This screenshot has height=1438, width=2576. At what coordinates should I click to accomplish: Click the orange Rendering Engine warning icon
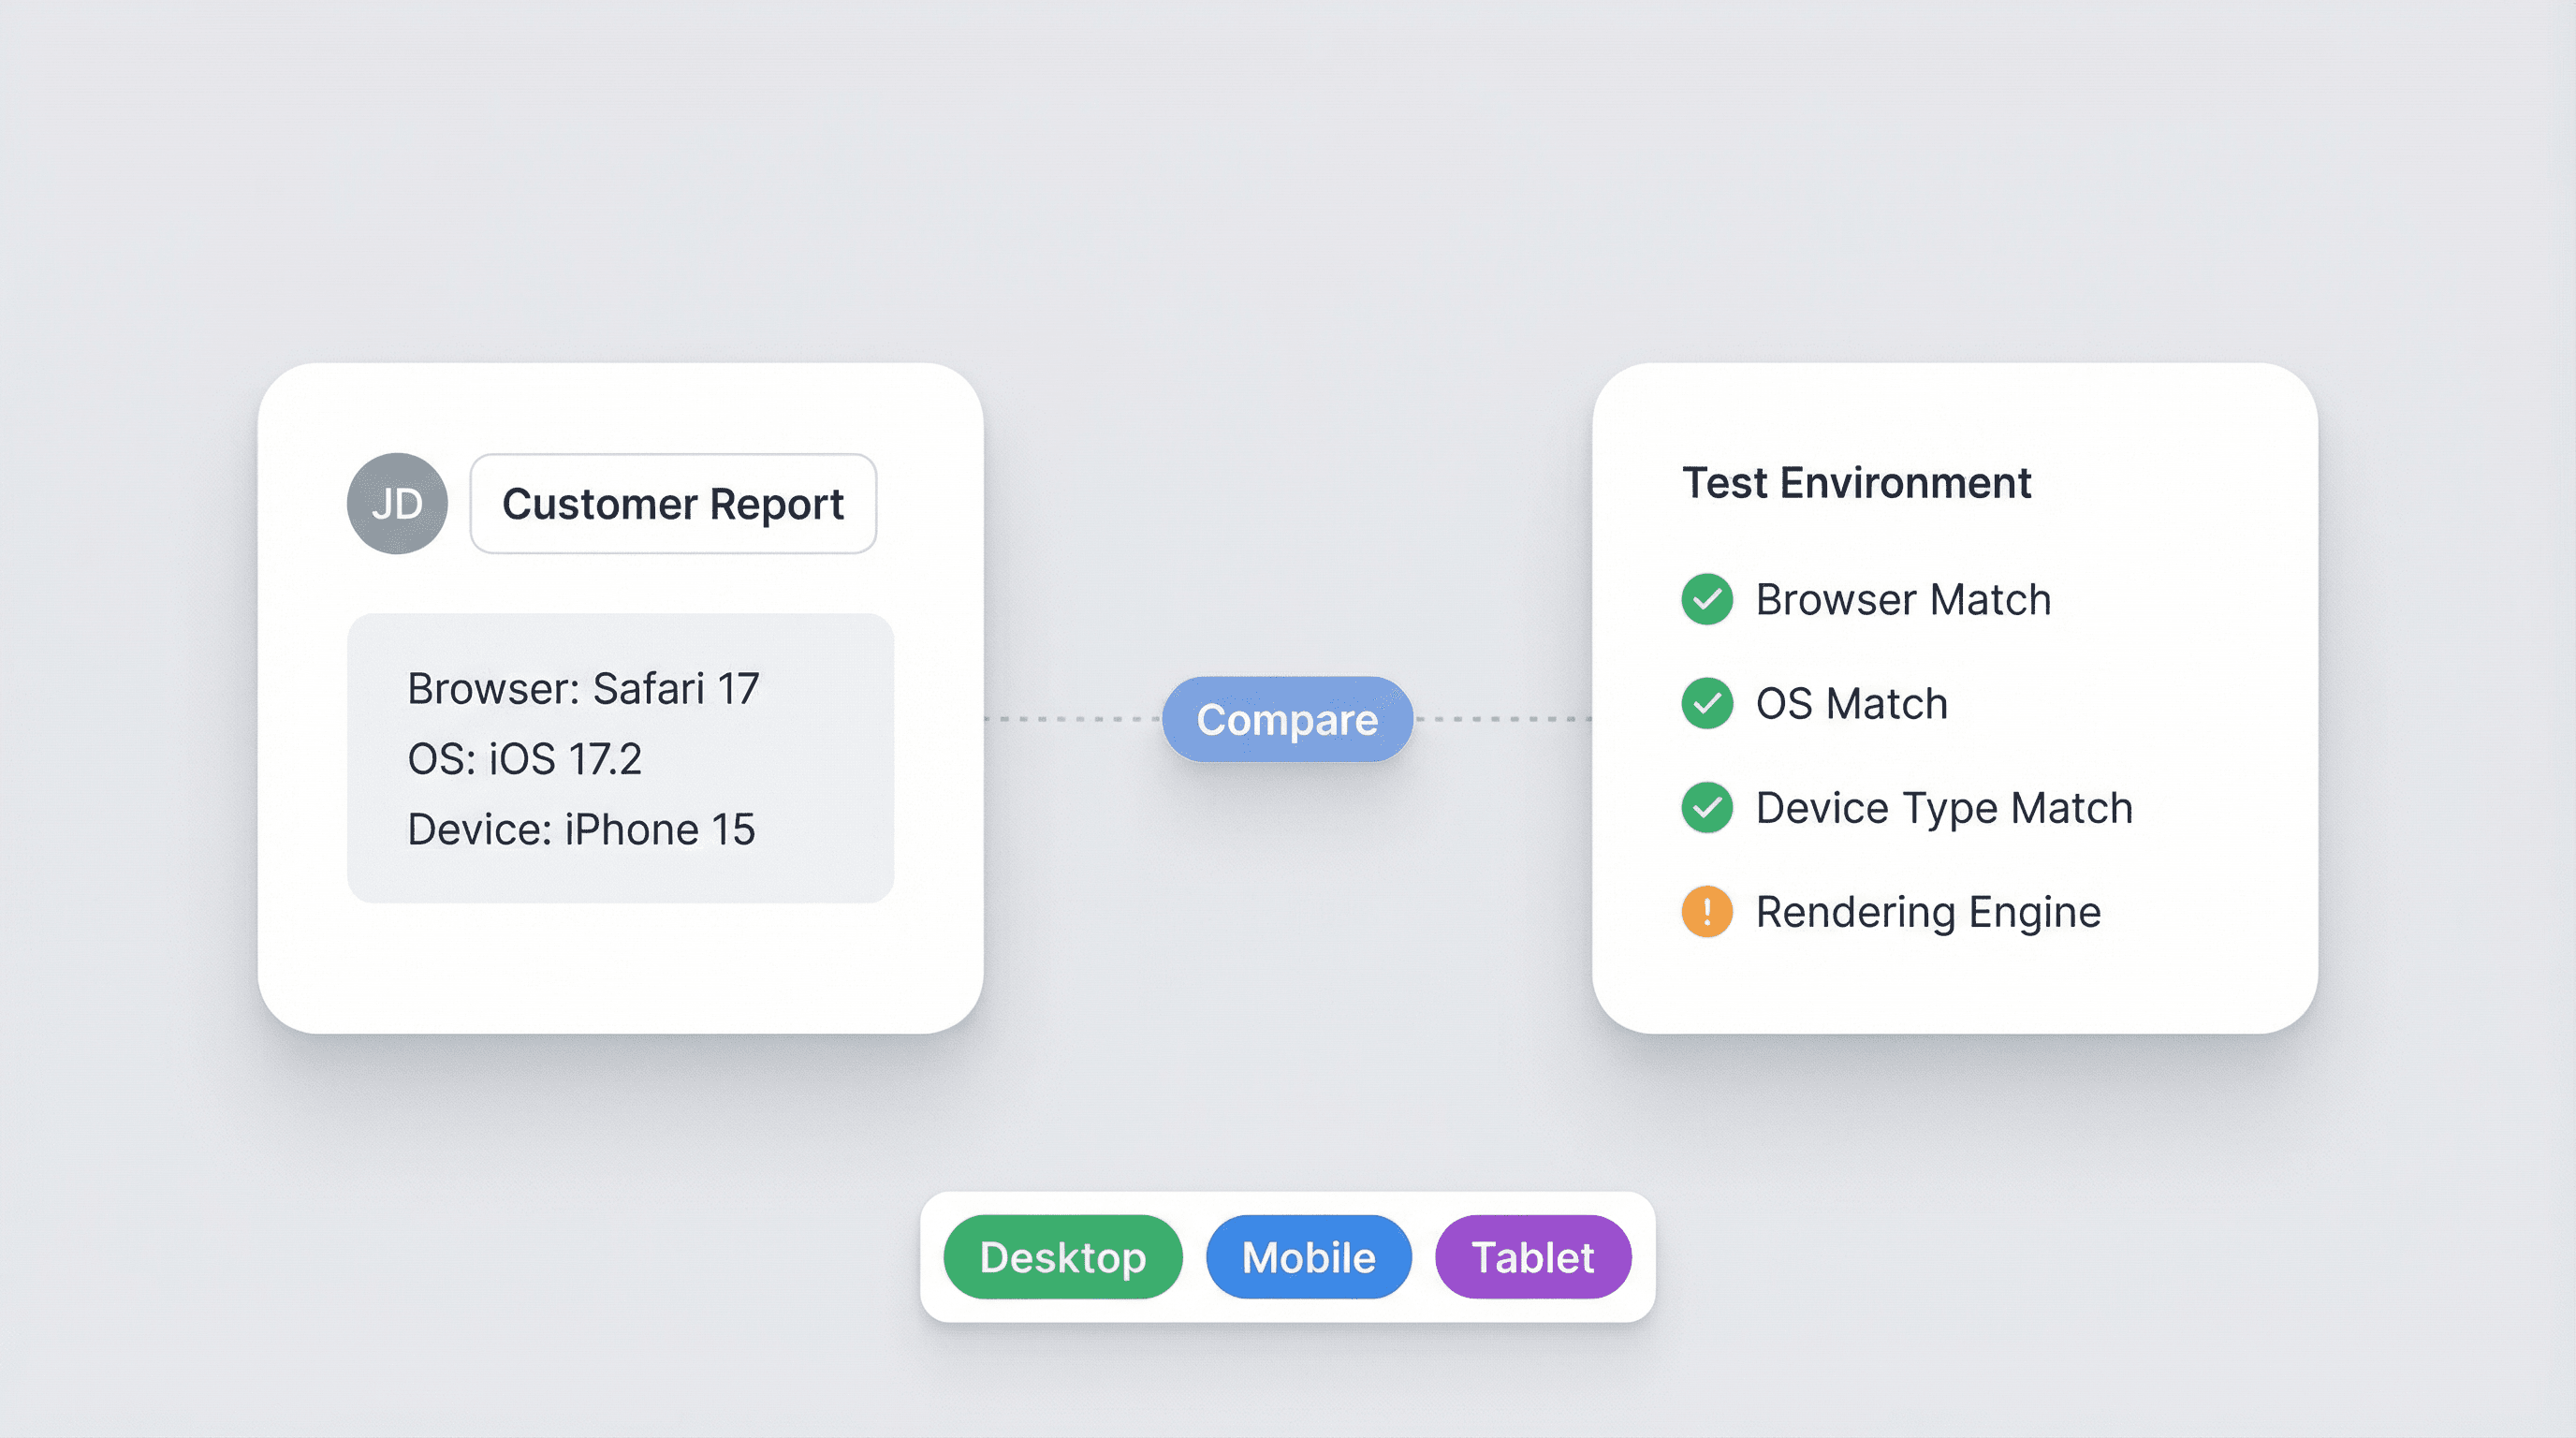[1707, 911]
